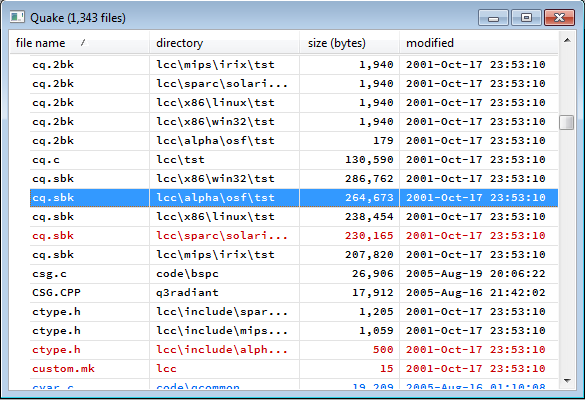Click size value 286,762

tap(369, 179)
